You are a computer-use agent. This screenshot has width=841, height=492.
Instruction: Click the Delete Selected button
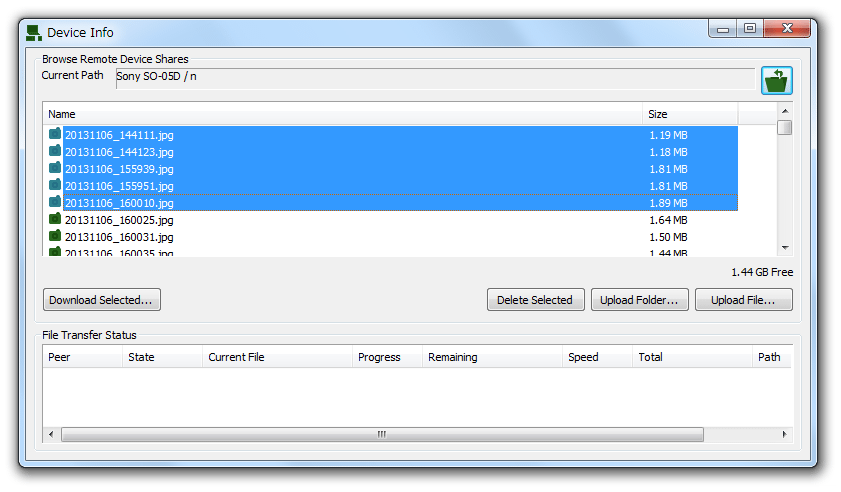pyautogui.click(x=535, y=300)
